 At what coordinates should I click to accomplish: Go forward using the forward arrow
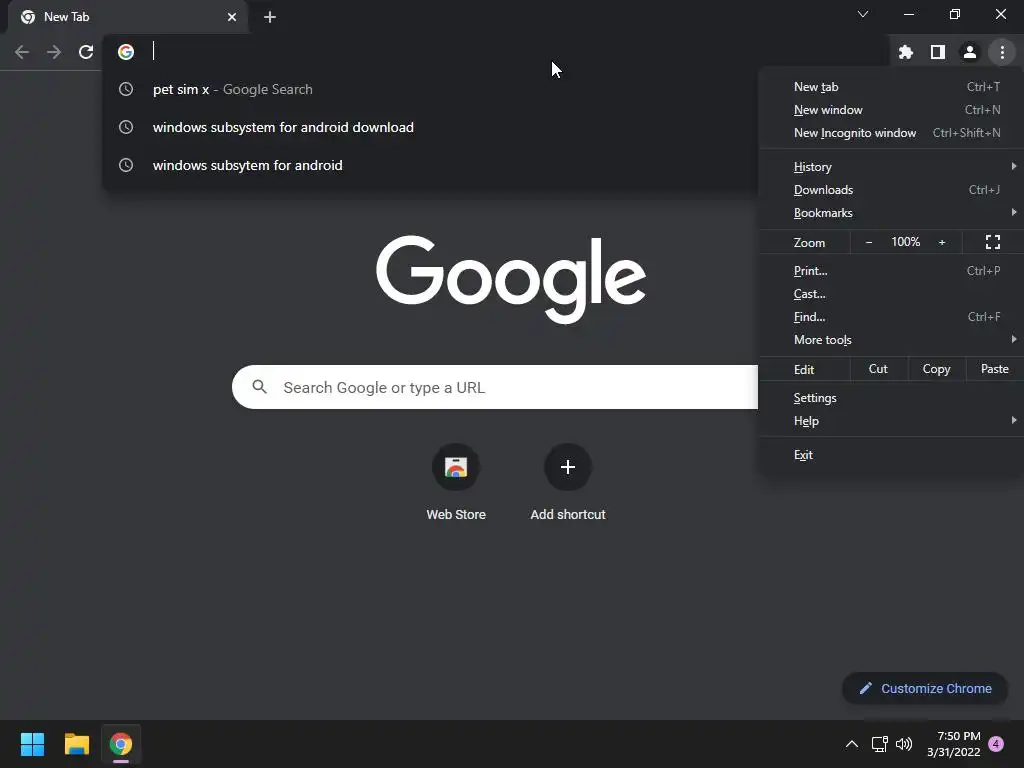(54, 52)
